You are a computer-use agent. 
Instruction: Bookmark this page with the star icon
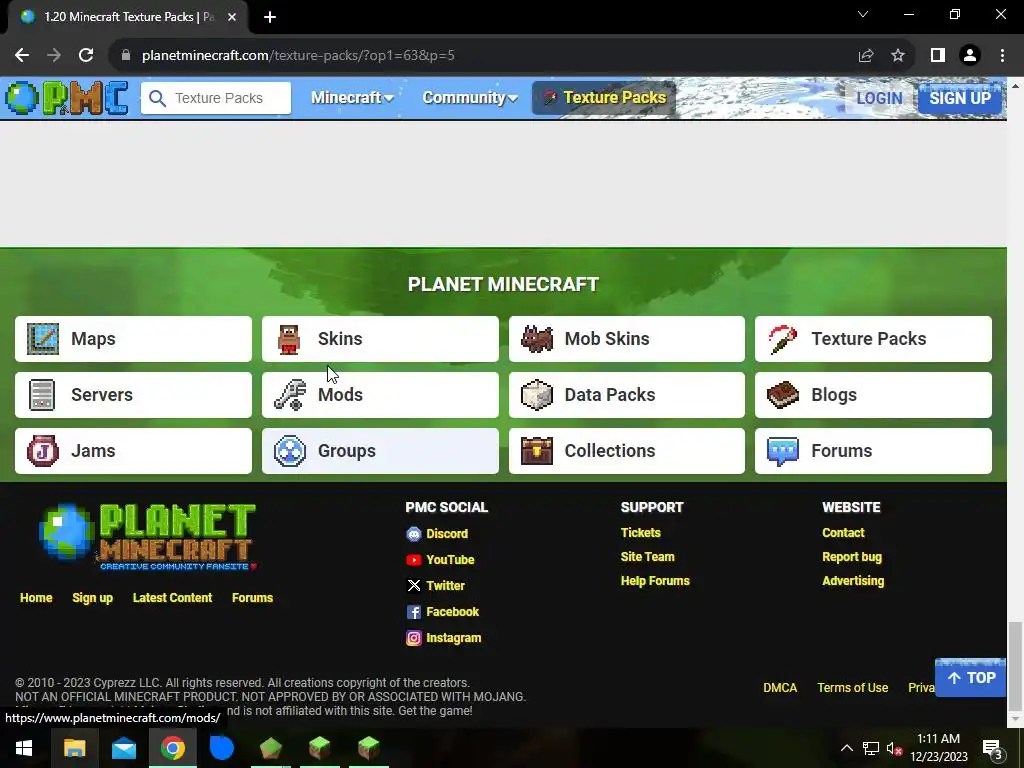coord(898,56)
